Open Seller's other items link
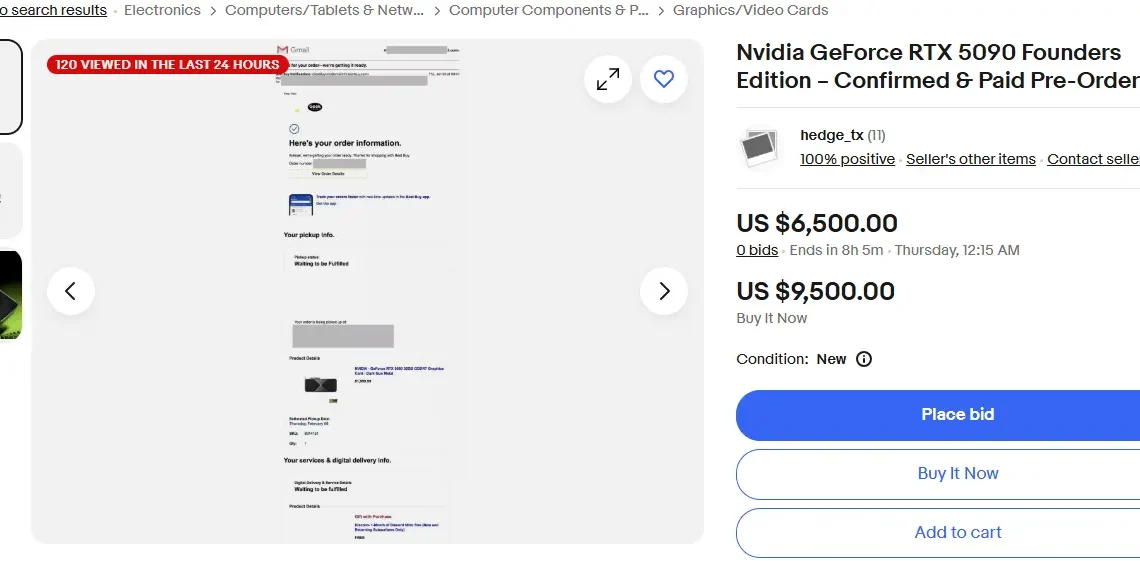Screen dimensions: 1140x561 click(x=971, y=159)
